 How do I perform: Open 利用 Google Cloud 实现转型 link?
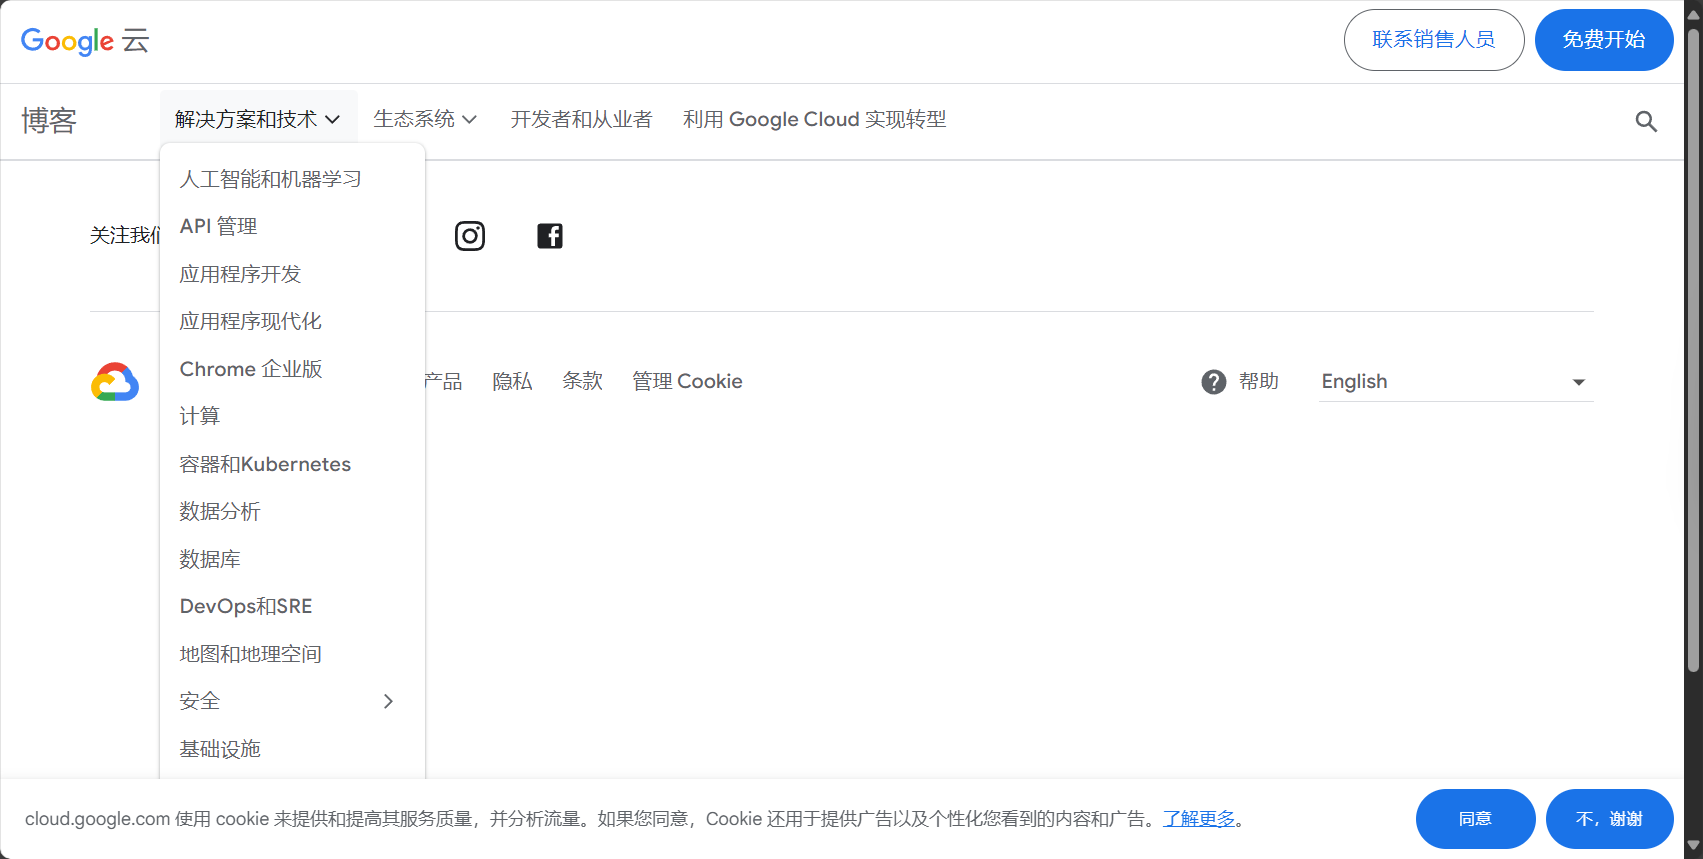(x=815, y=120)
